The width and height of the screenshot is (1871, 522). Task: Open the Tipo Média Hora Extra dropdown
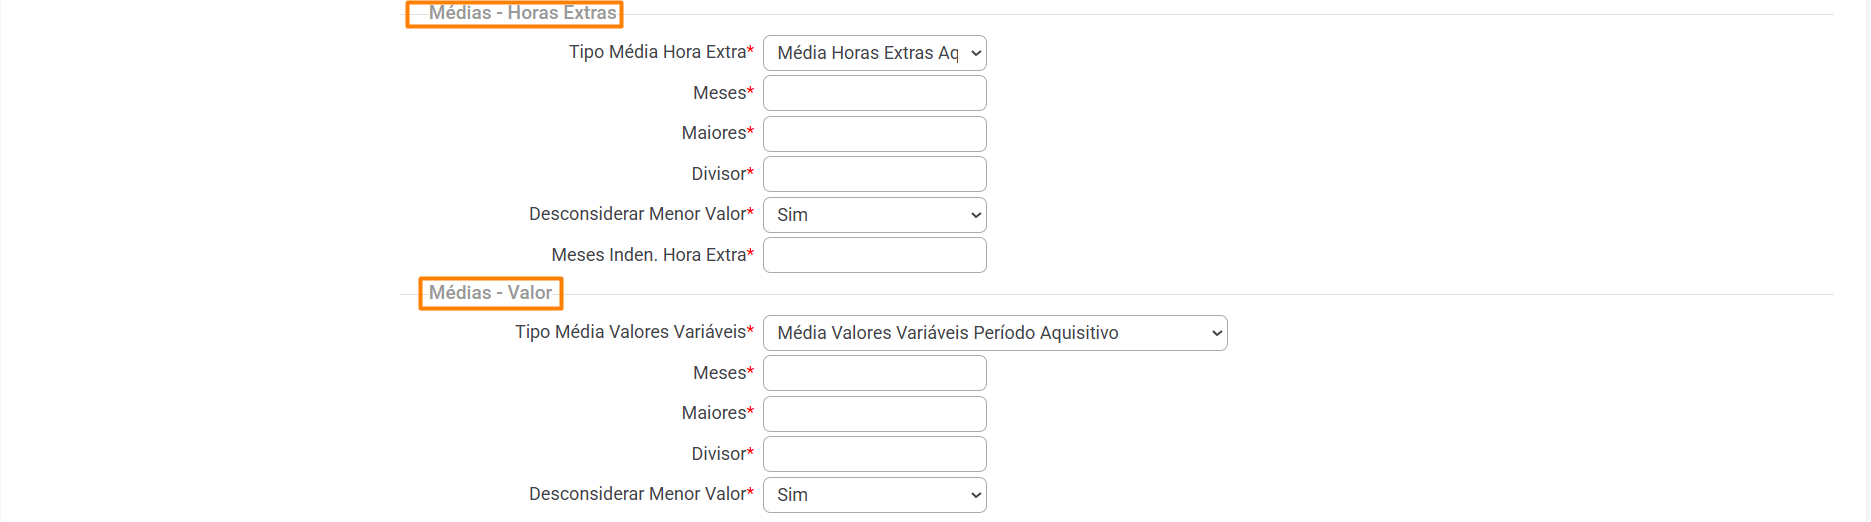pyautogui.click(x=874, y=53)
